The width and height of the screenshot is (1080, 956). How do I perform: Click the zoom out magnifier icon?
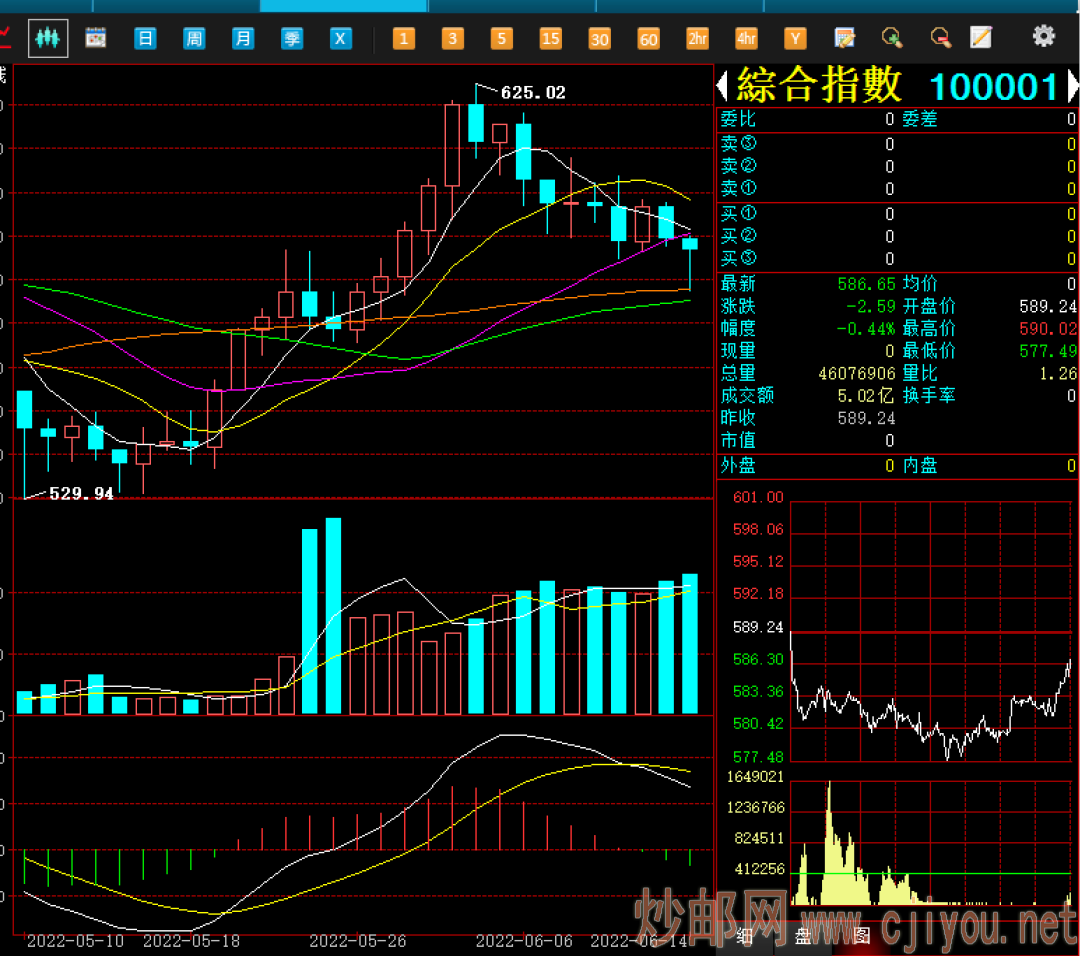(940, 38)
